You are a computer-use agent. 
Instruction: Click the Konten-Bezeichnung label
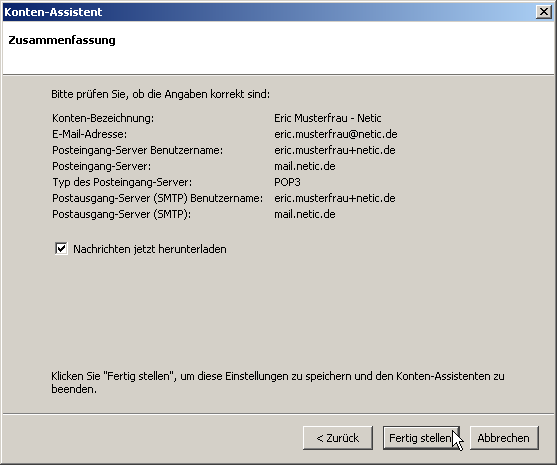[x=103, y=118]
